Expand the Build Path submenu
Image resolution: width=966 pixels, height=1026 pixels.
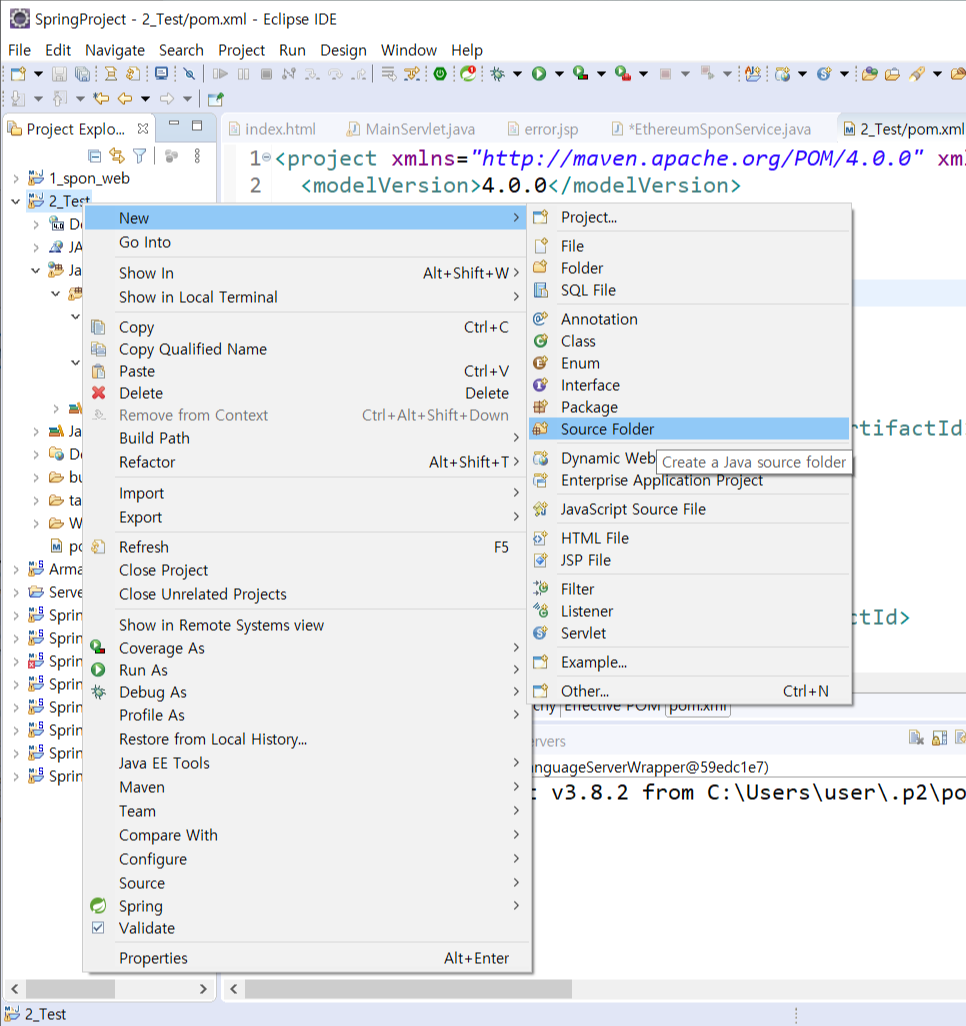[x=306, y=438]
